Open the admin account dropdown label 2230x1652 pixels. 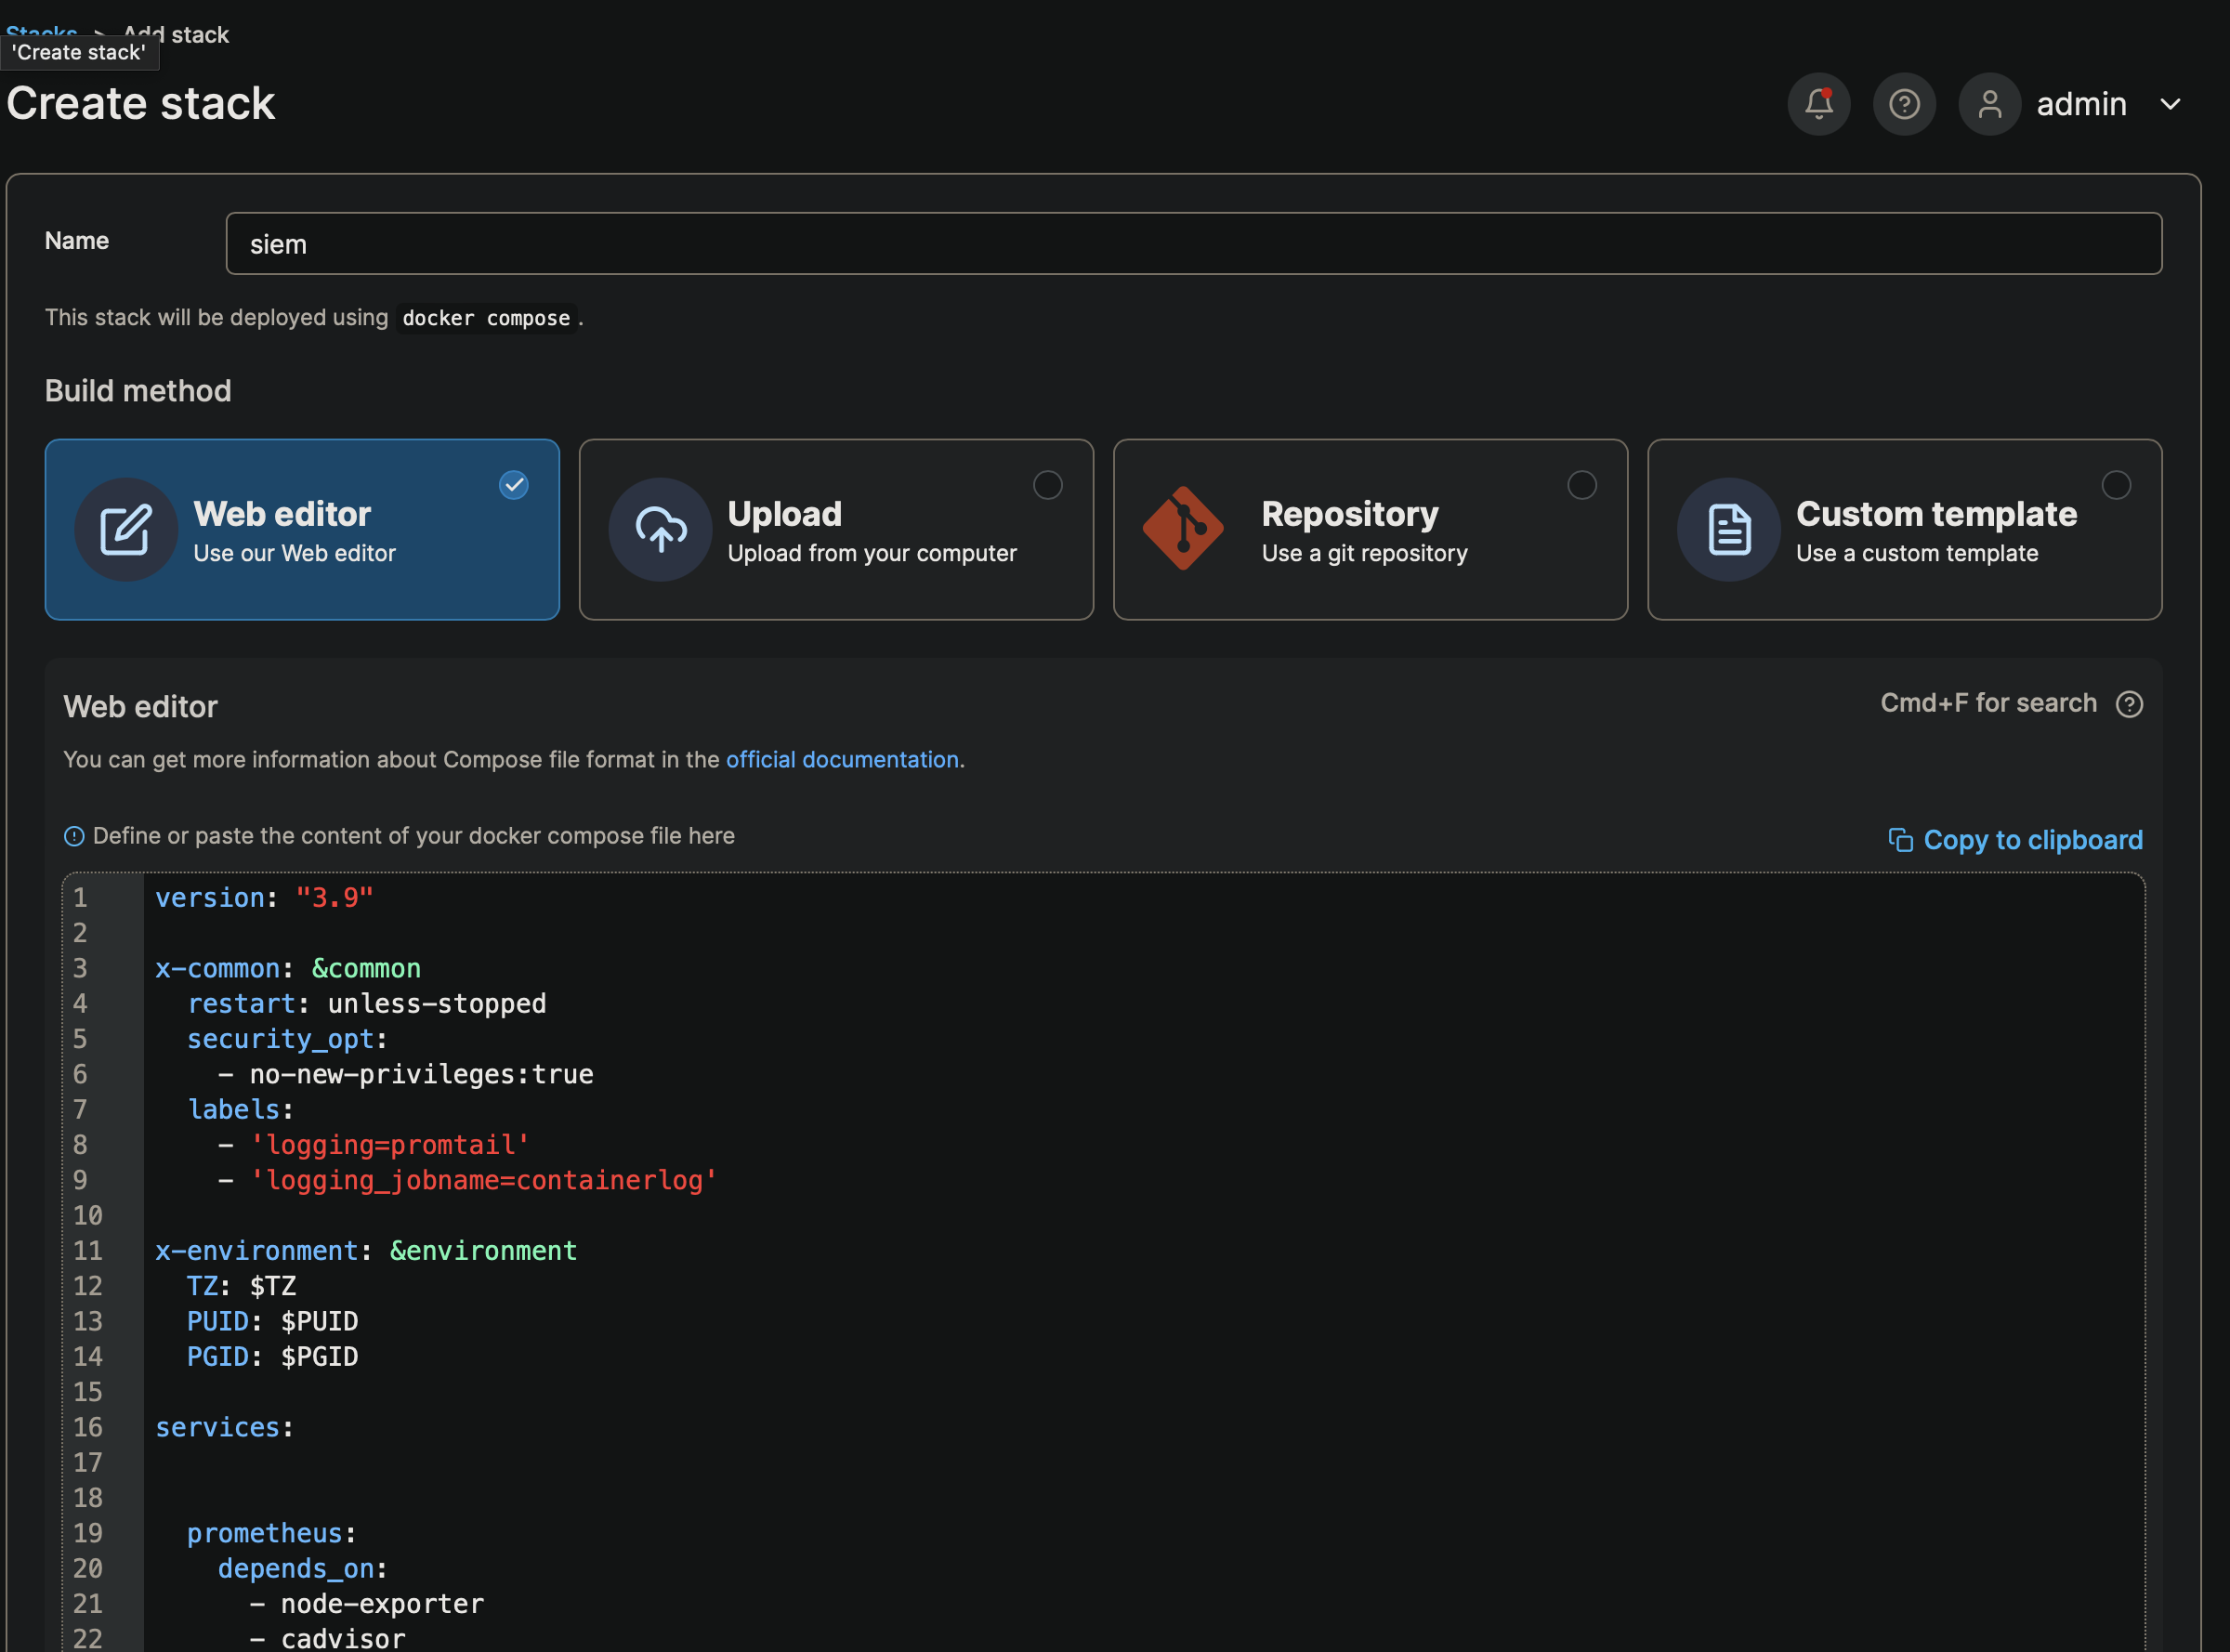(2081, 104)
